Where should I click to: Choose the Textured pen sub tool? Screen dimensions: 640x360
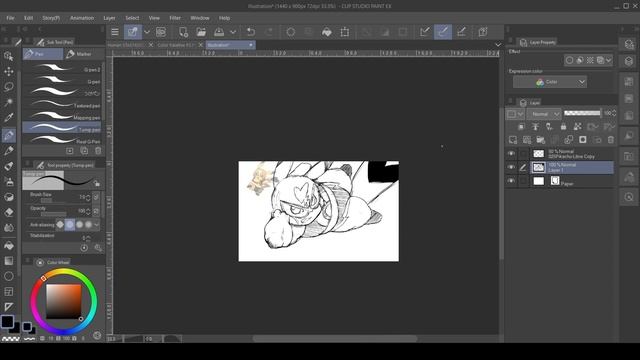(62, 105)
